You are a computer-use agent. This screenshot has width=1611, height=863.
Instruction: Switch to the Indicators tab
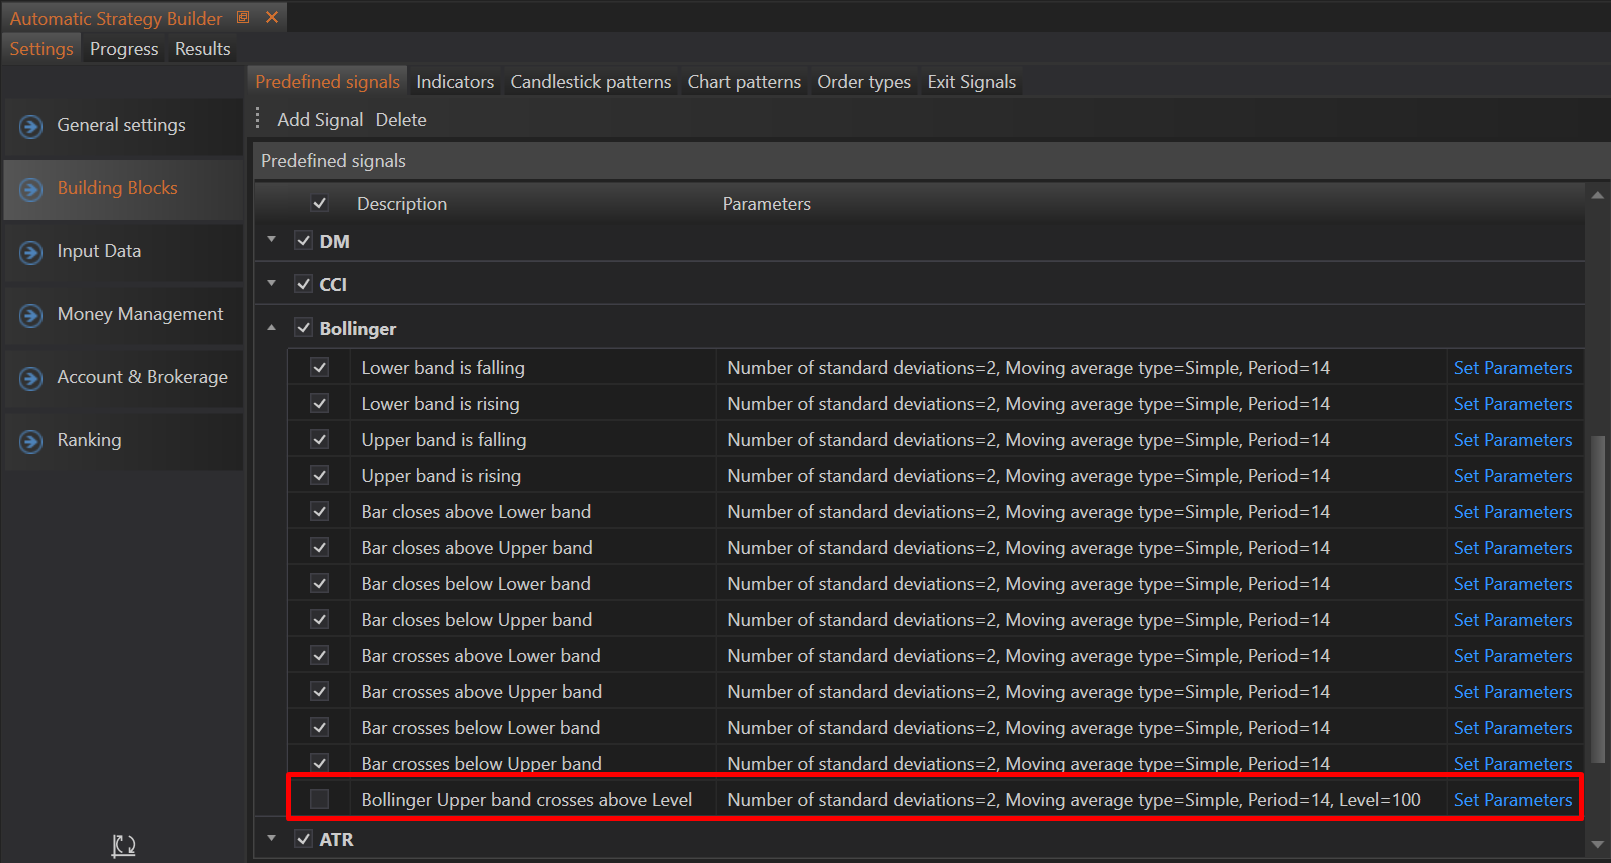pyautogui.click(x=455, y=82)
